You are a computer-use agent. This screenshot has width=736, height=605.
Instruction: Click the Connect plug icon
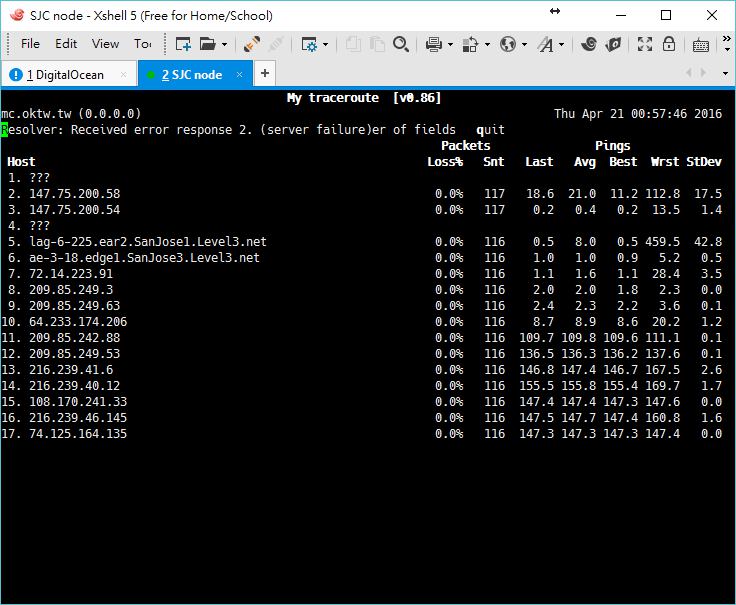pos(252,44)
